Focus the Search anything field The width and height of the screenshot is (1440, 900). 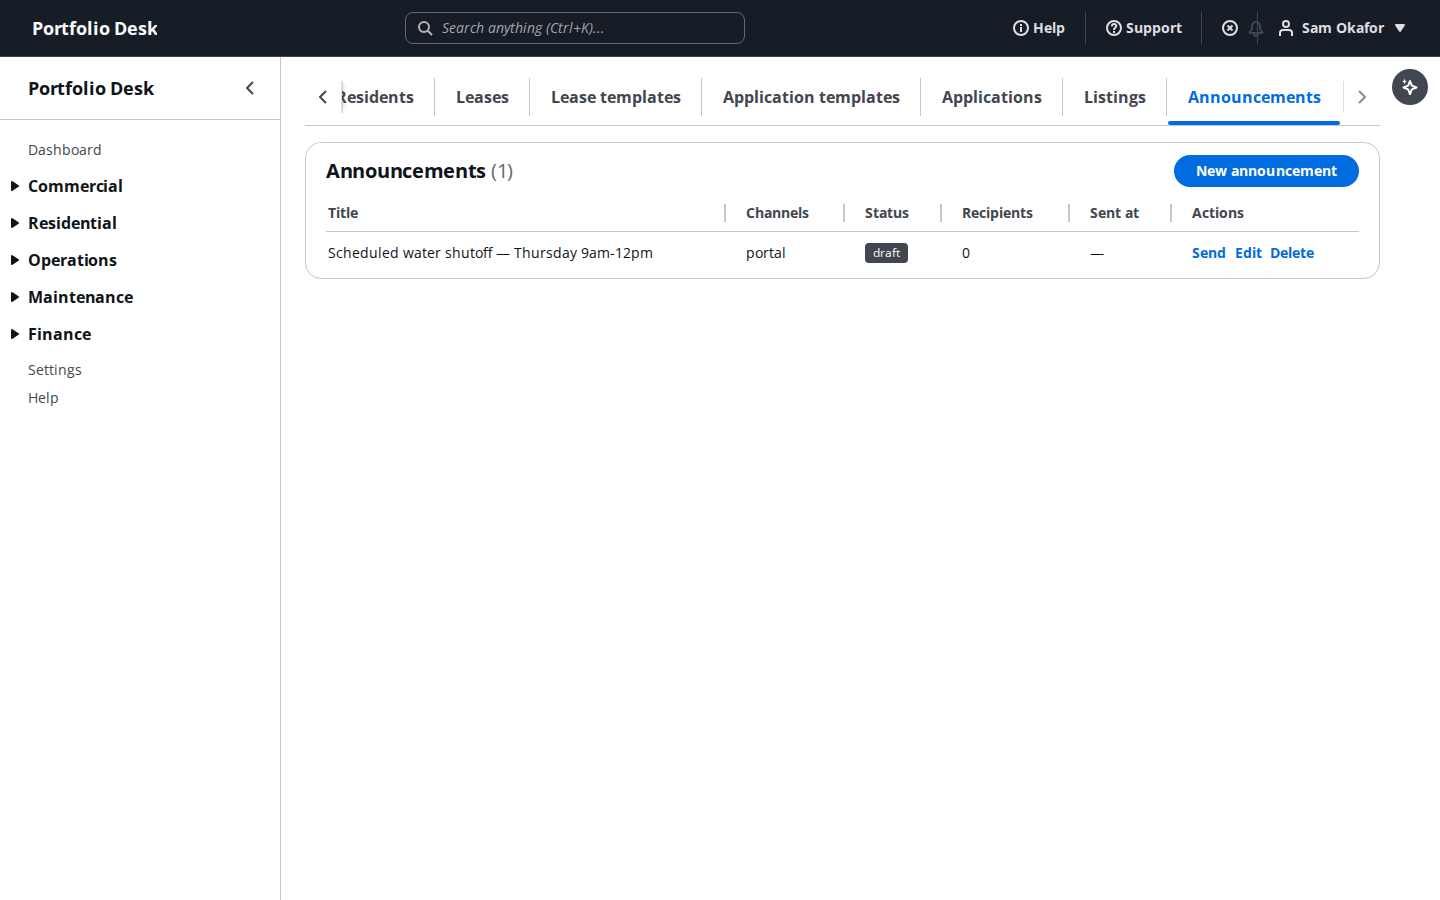[575, 28]
